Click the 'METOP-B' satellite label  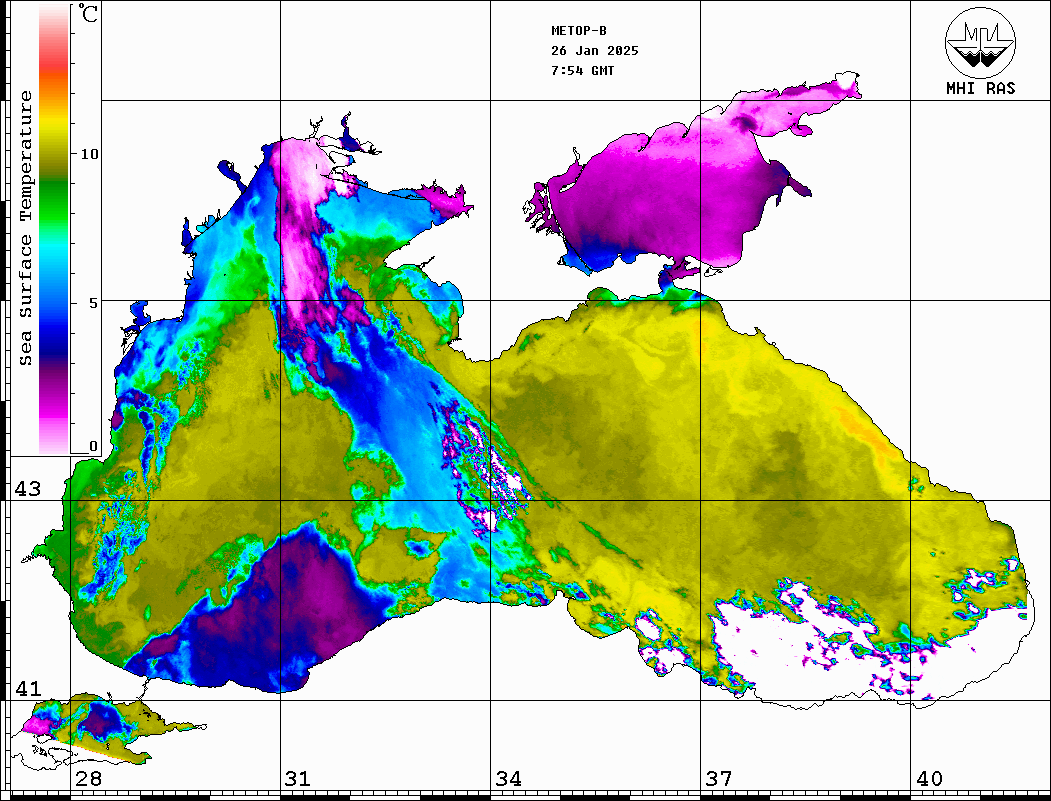point(578,30)
